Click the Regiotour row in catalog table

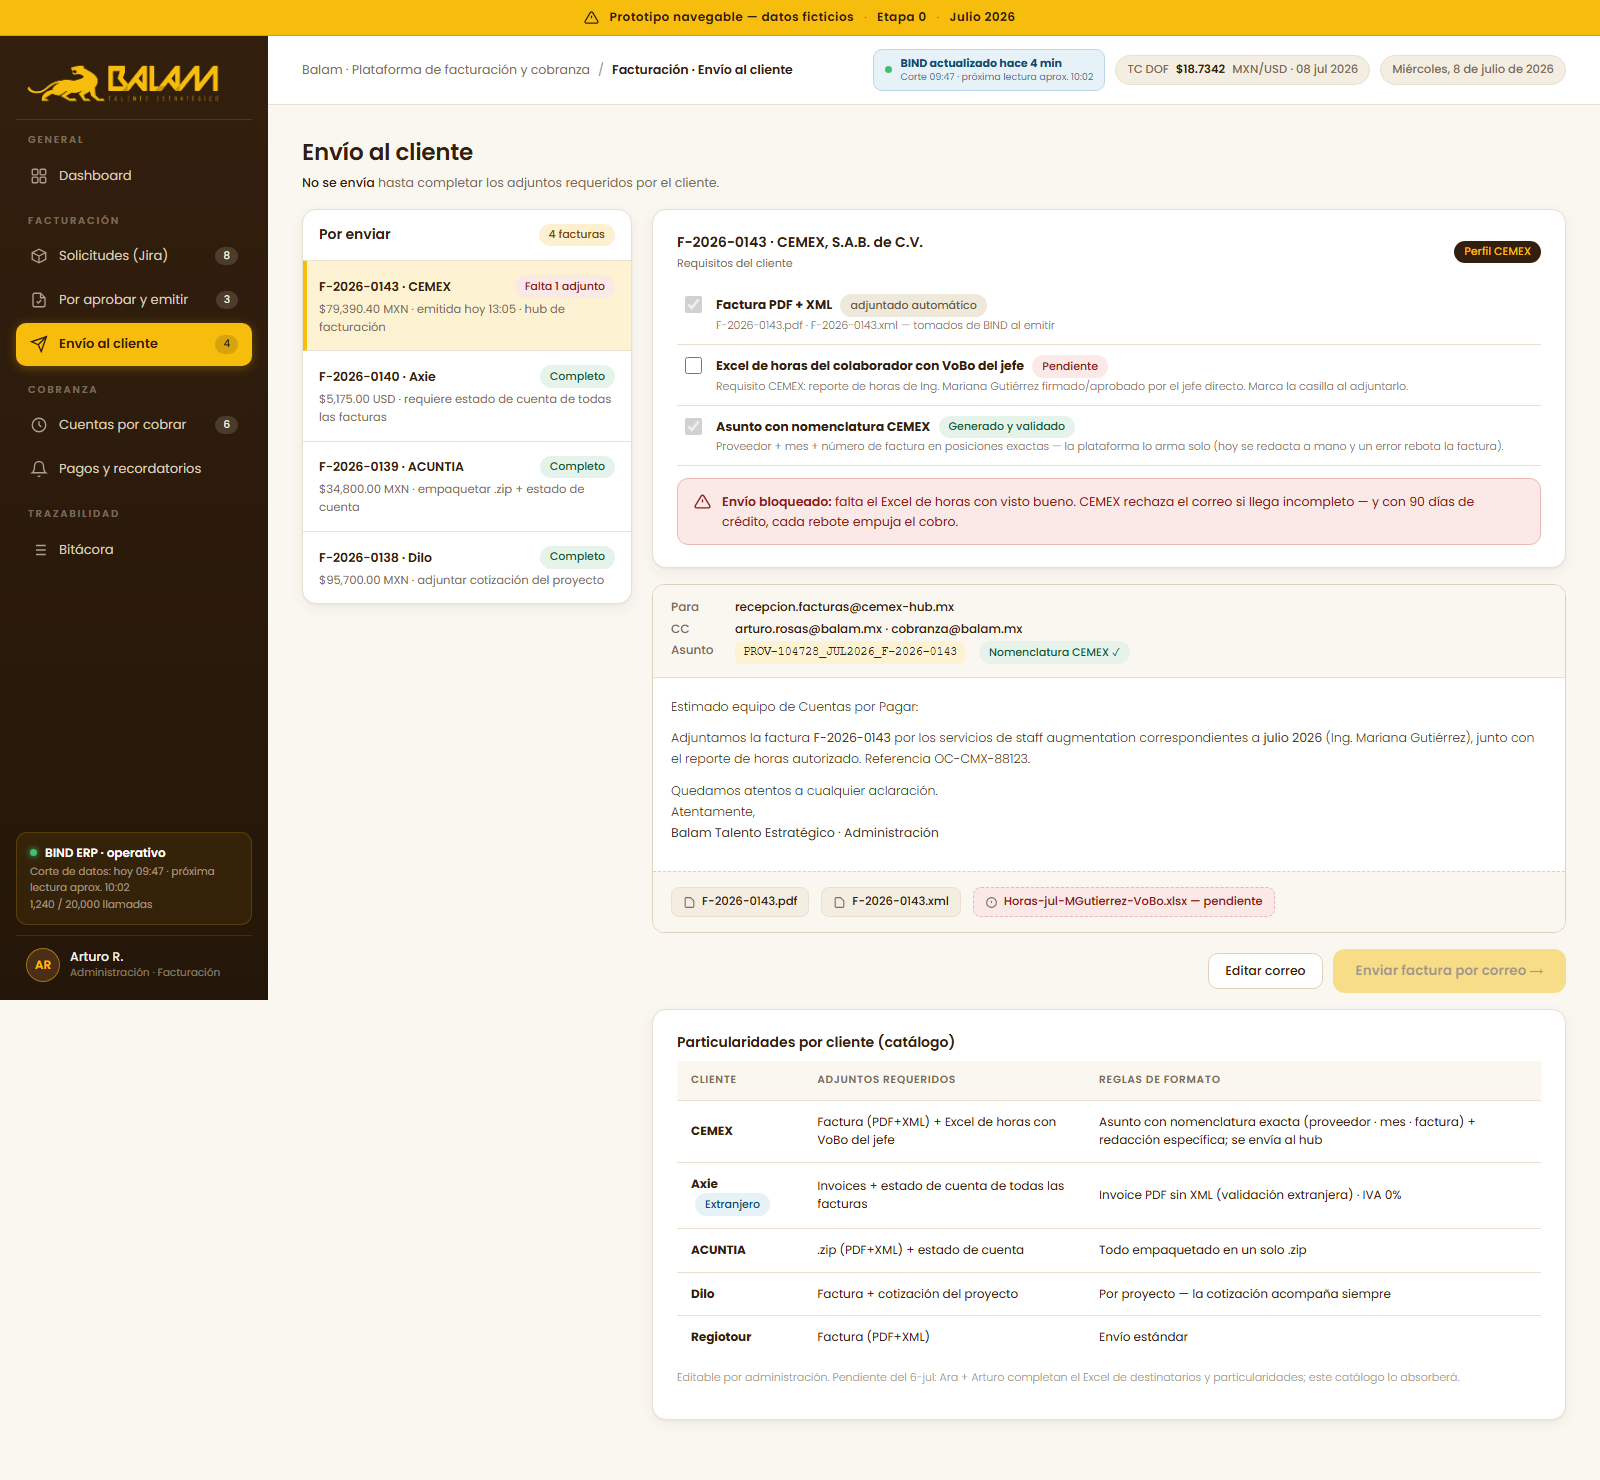[x=1109, y=1337]
